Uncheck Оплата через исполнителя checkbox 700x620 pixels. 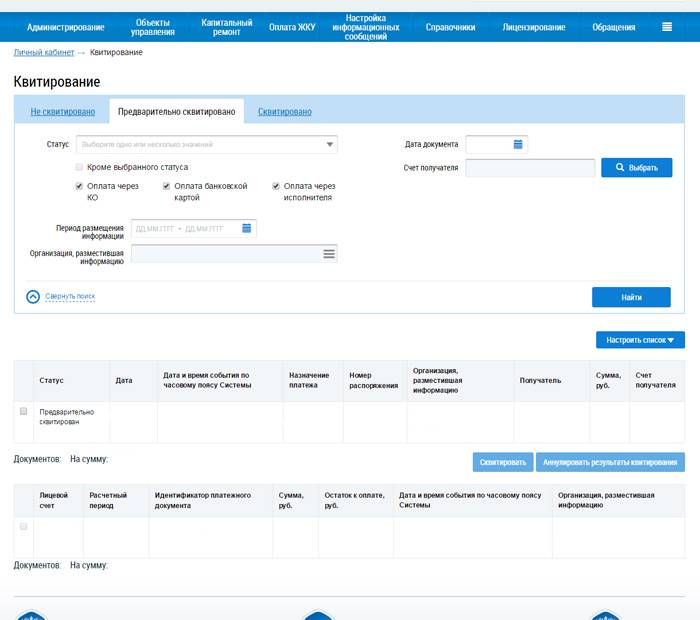276,186
